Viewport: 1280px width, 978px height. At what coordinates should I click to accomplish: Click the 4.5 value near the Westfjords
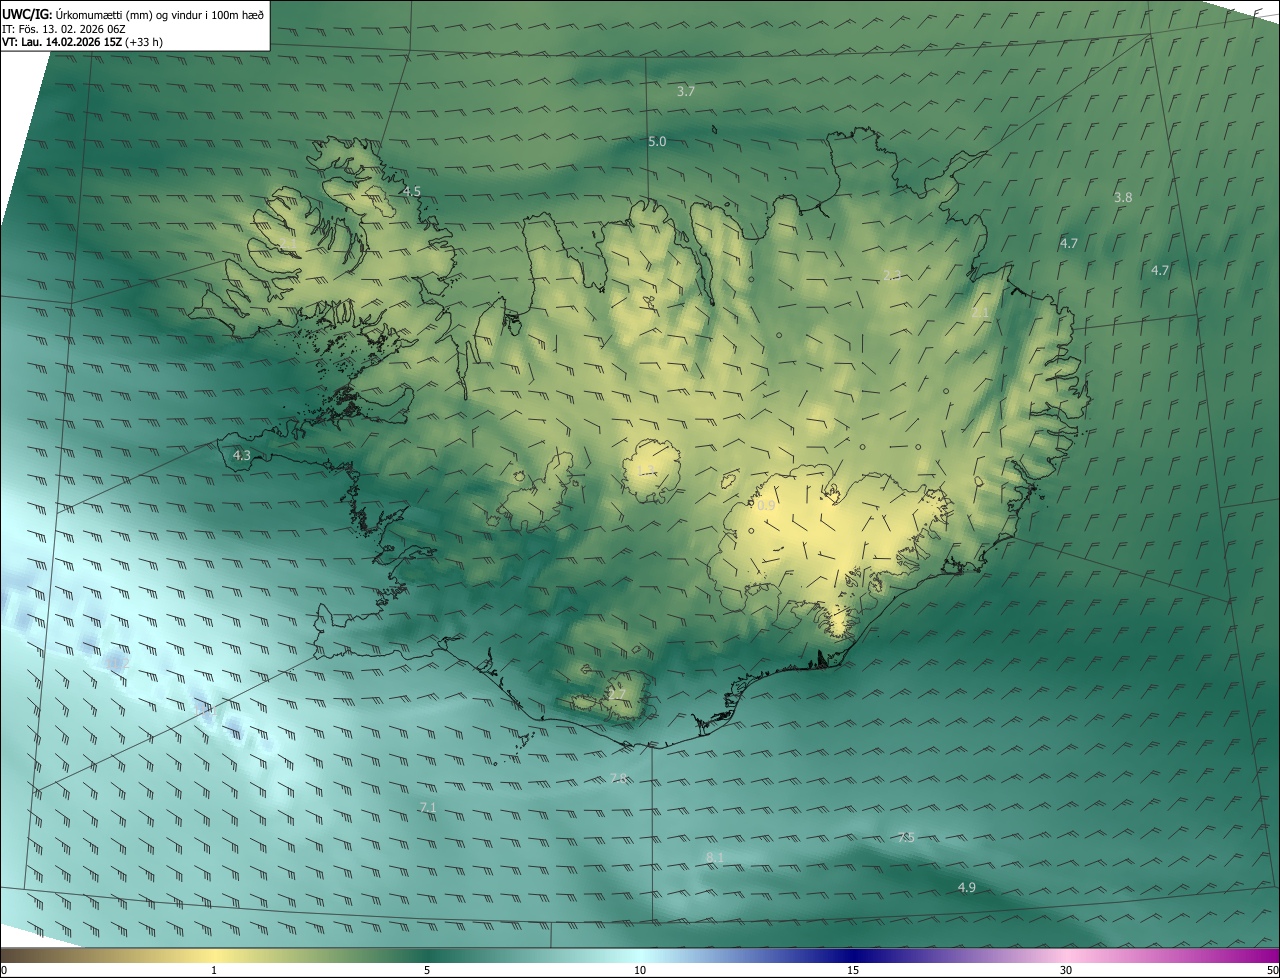pyautogui.click(x=412, y=191)
